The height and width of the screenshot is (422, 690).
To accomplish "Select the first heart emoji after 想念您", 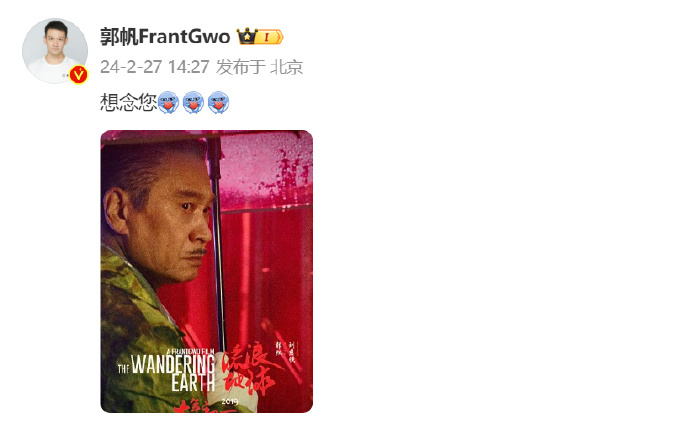I will click(168, 103).
